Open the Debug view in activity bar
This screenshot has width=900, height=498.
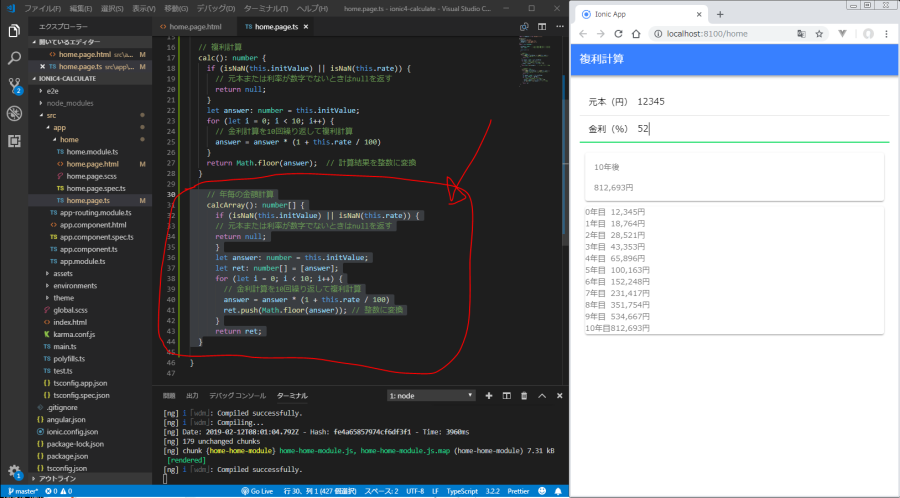[14, 113]
